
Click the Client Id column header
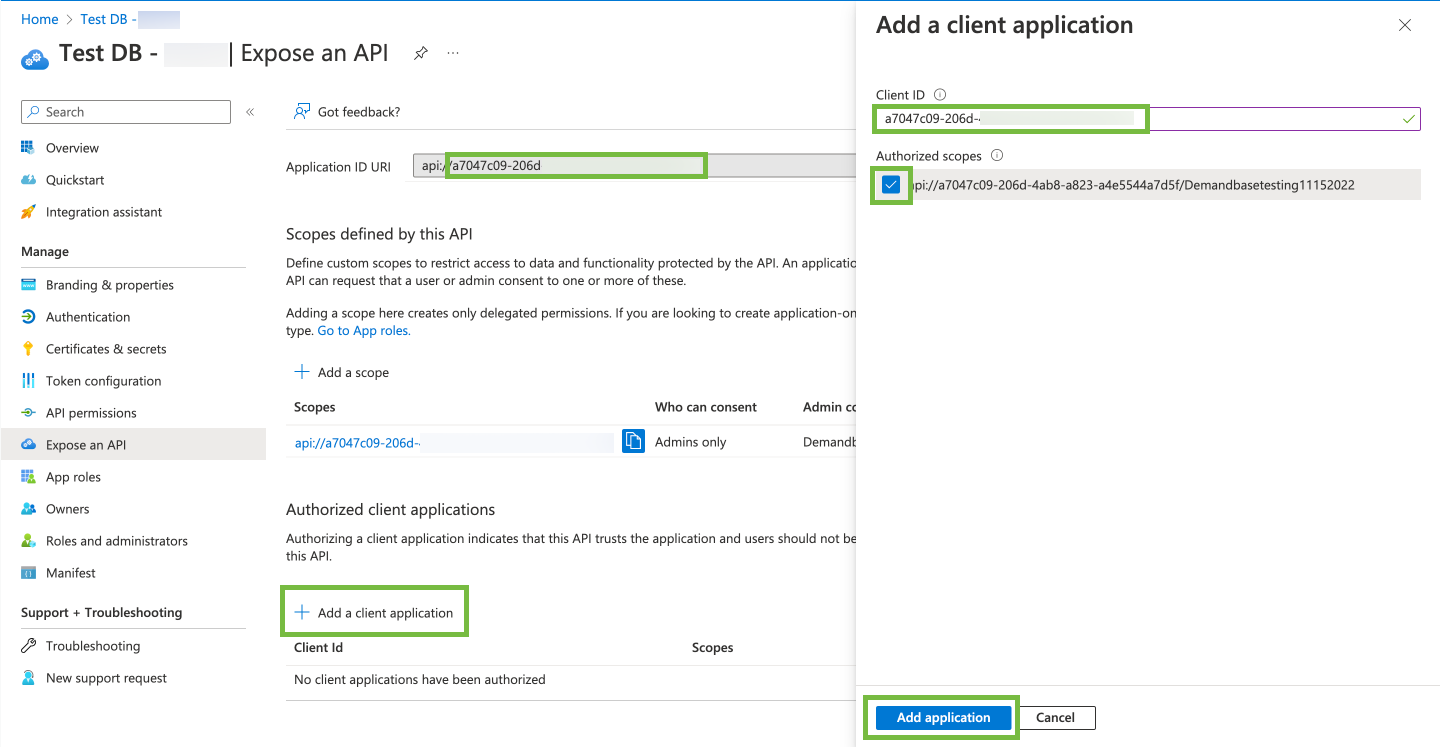pos(318,647)
